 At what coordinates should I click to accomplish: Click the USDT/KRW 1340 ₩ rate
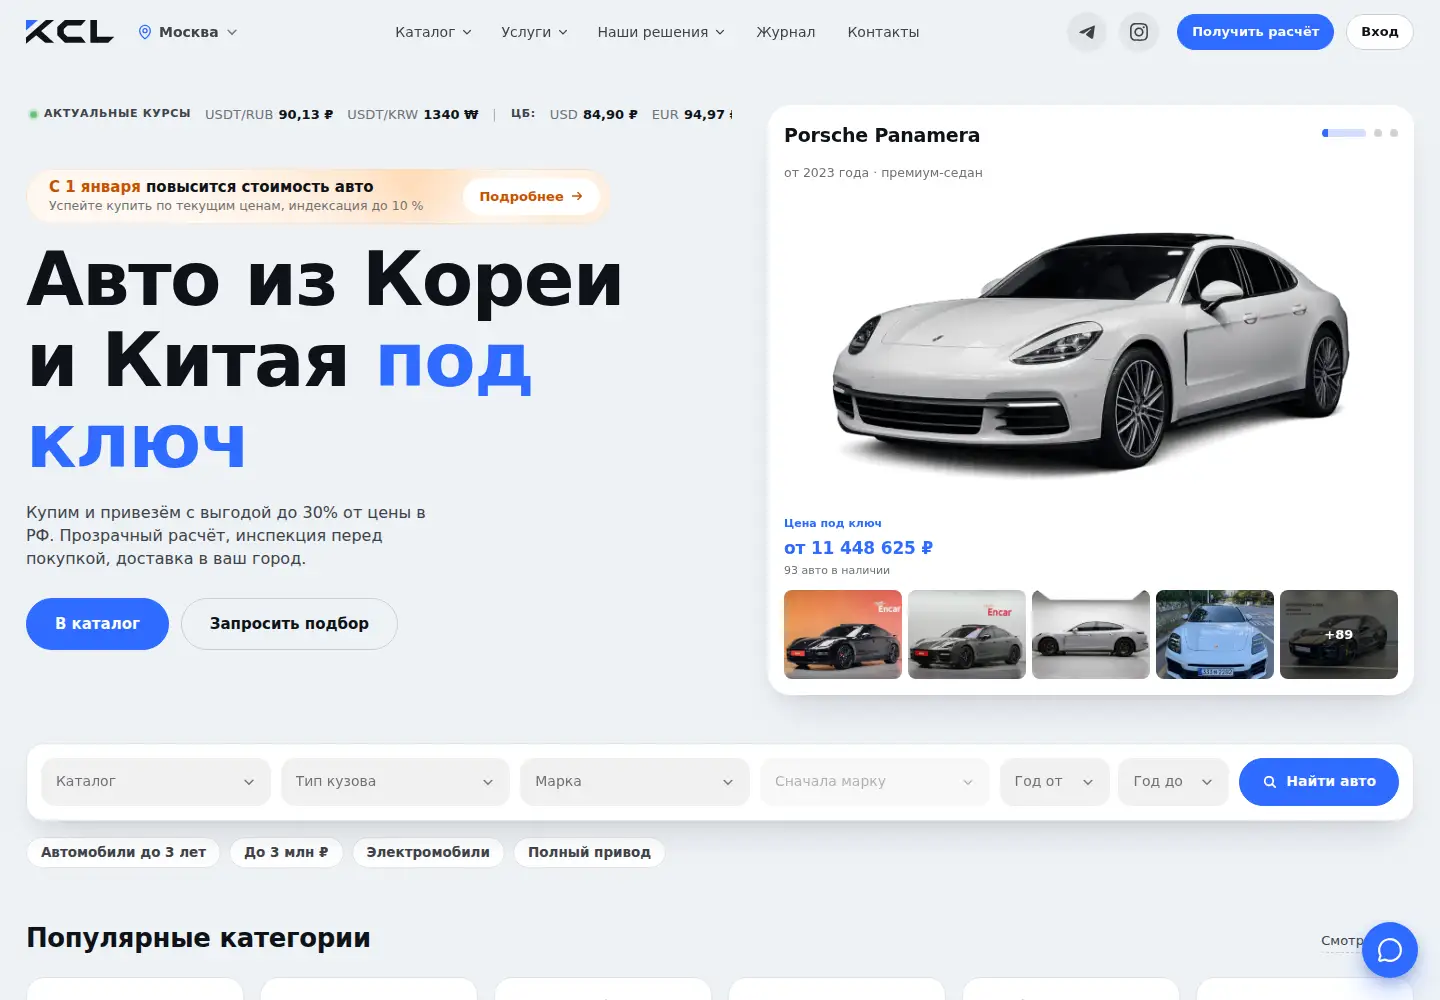[413, 114]
